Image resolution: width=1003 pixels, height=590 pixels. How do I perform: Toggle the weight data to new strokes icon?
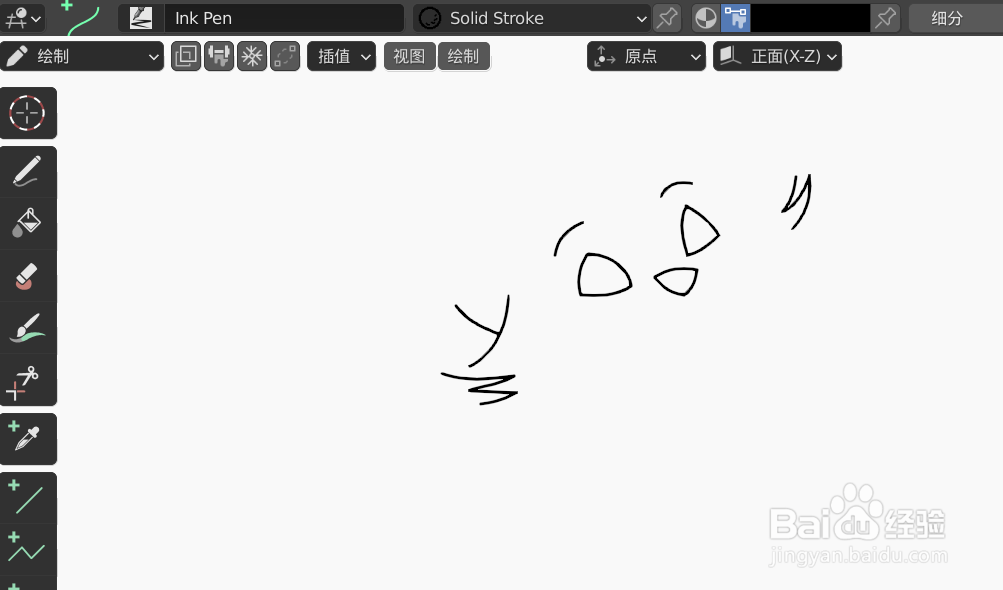tap(219, 56)
